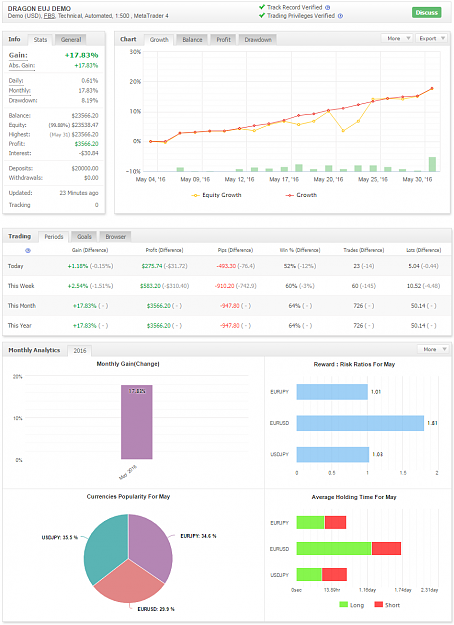Viewport: 454px width, 625px height.
Task: Click the purple May 2016 monthly gain bar
Action: 137,422
